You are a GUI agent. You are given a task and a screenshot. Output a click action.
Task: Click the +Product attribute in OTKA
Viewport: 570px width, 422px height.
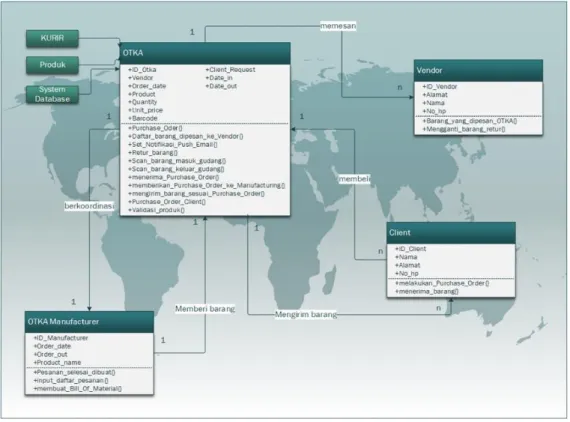141,94
